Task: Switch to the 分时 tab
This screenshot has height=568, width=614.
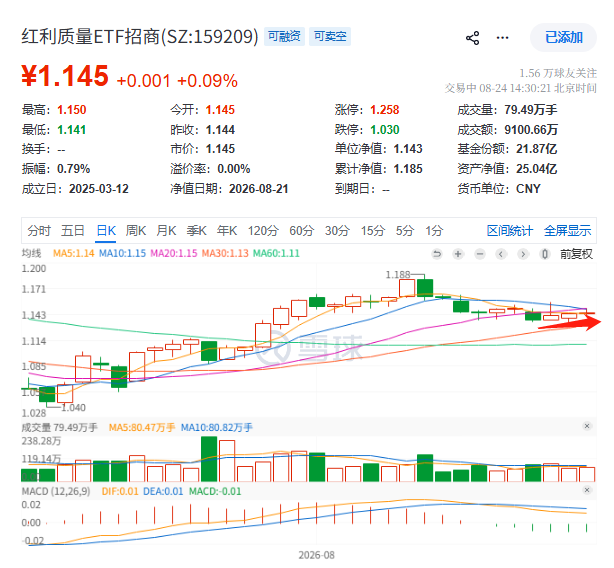Action: (39, 231)
